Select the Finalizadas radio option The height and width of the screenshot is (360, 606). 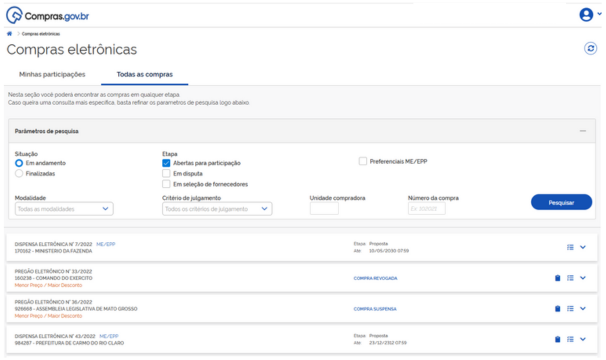[x=19, y=174]
